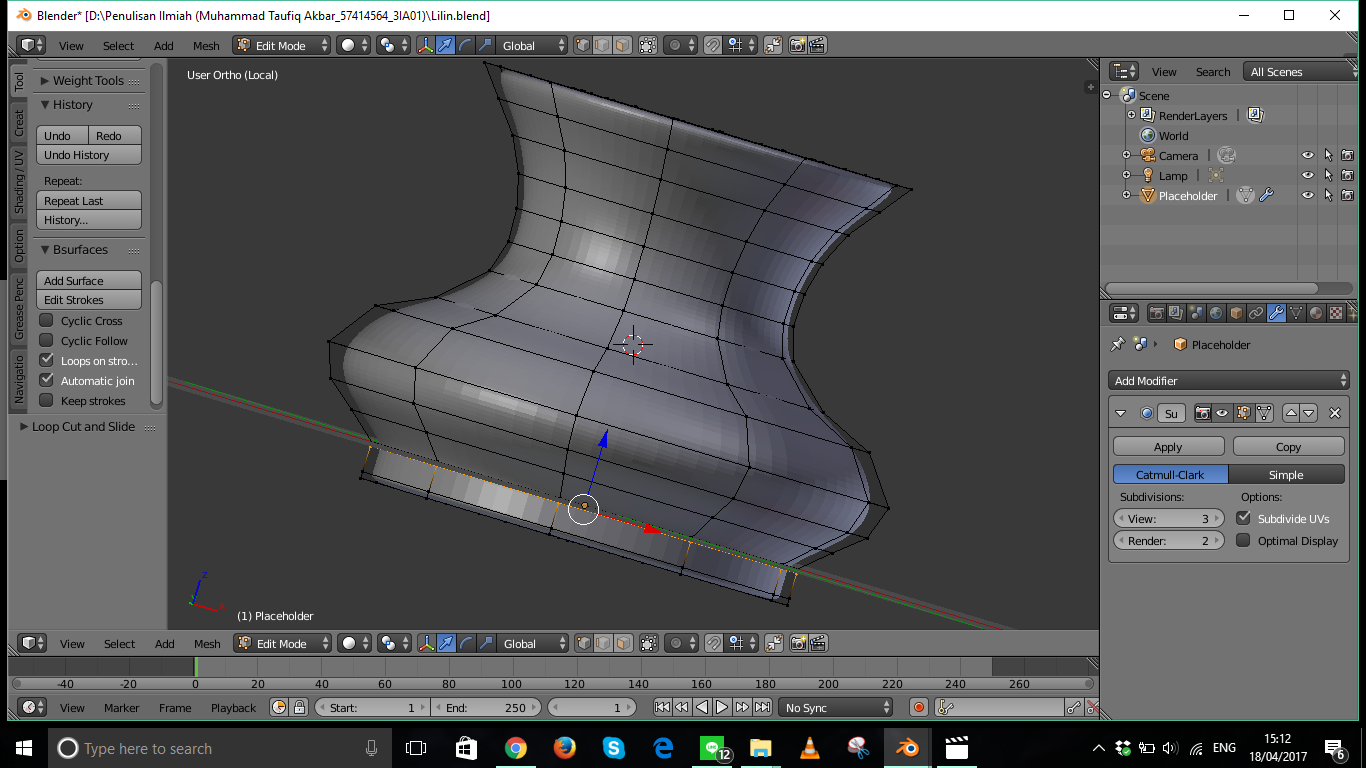This screenshot has width=1366, height=768.
Task: Open the timeline Playback menu
Action: (234, 707)
